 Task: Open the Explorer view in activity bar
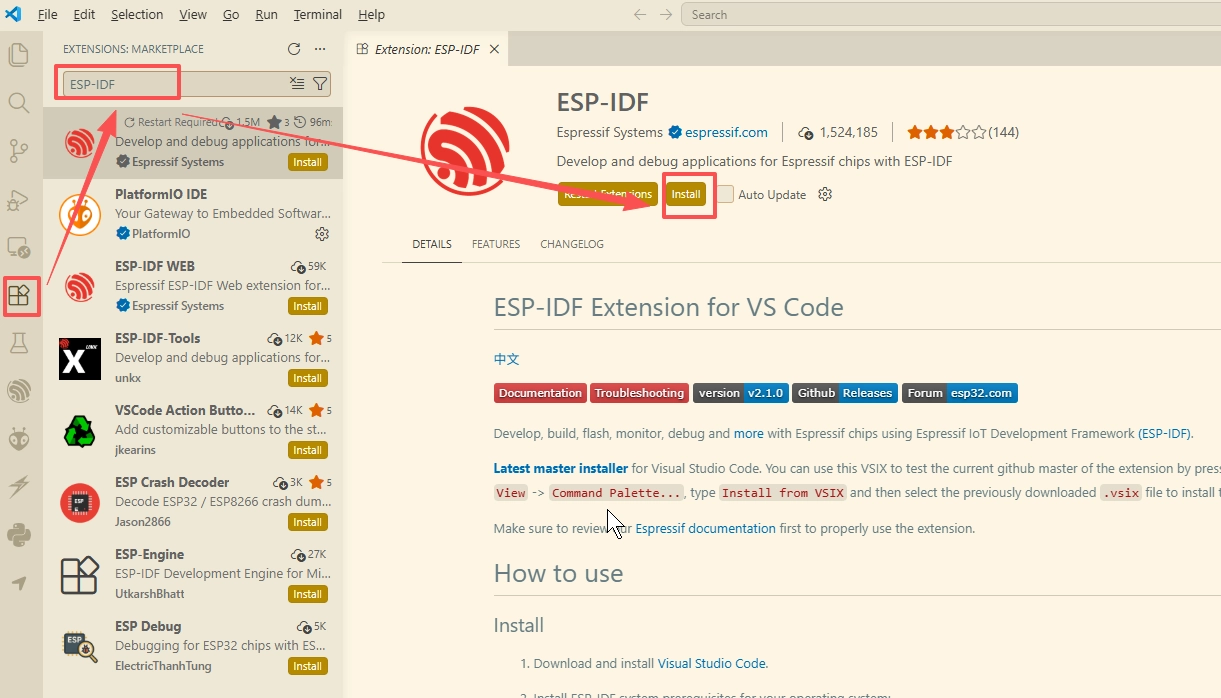point(19,55)
